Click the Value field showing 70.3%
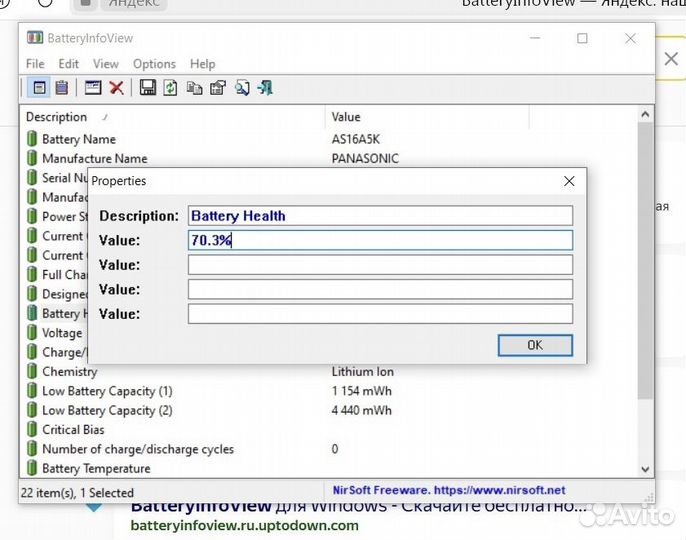The height and width of the screenshot is (540, 686). (x=380, y=240)
